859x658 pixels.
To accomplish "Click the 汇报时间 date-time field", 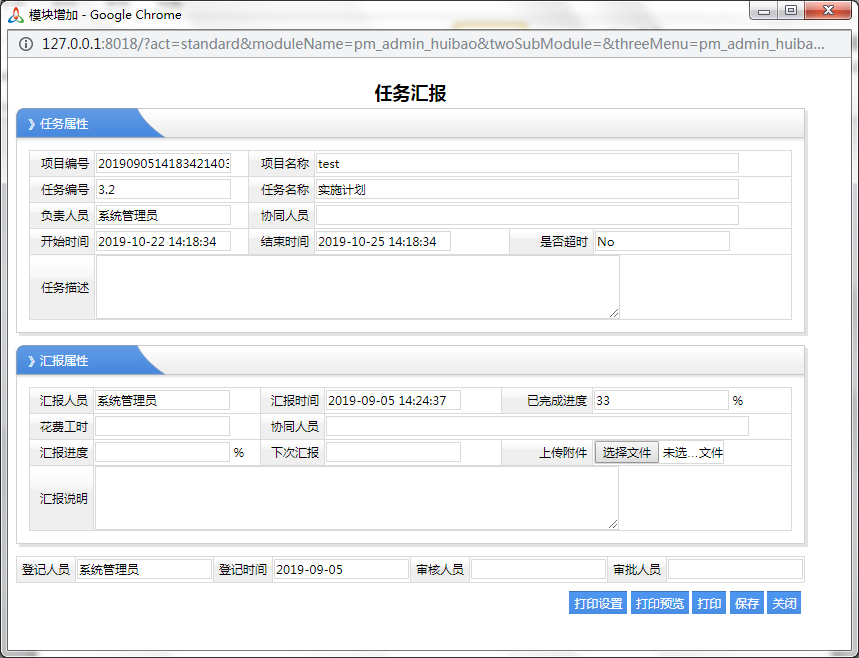I will (x=393, y=401).
